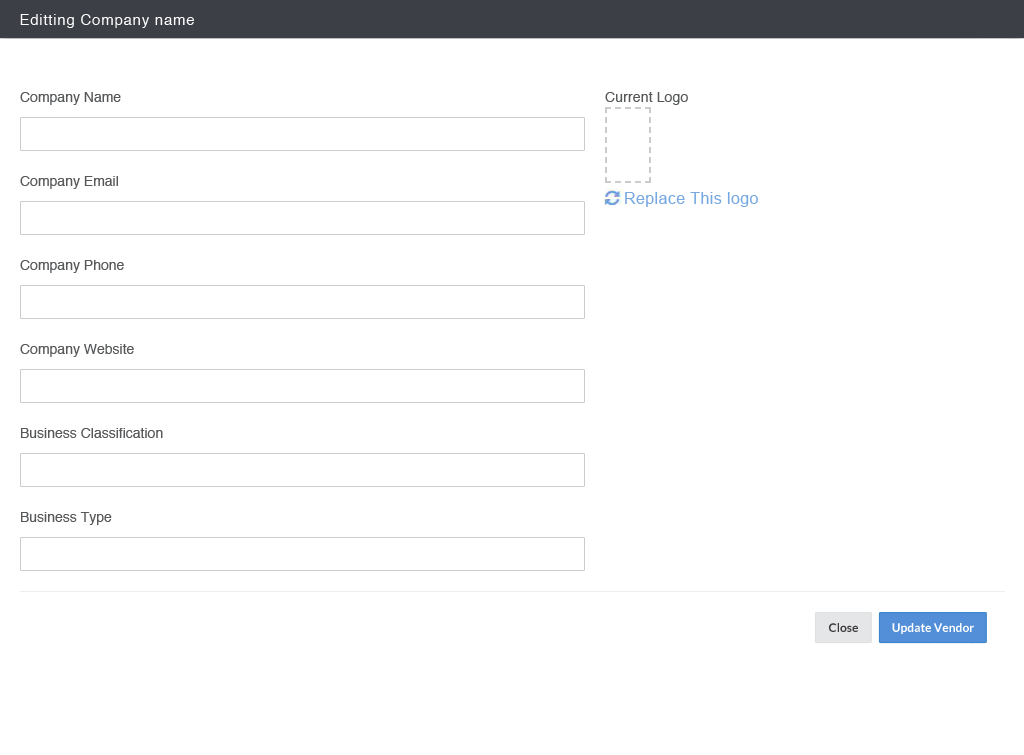Click into the Company Email text box
Screen dimensions: 1024x755
click(302, 218)
